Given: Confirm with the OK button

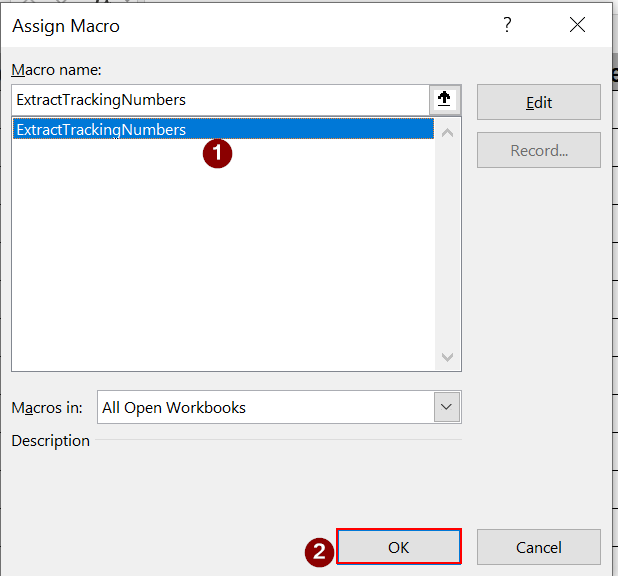Looking at the screenshot, I should click(398, 547).
